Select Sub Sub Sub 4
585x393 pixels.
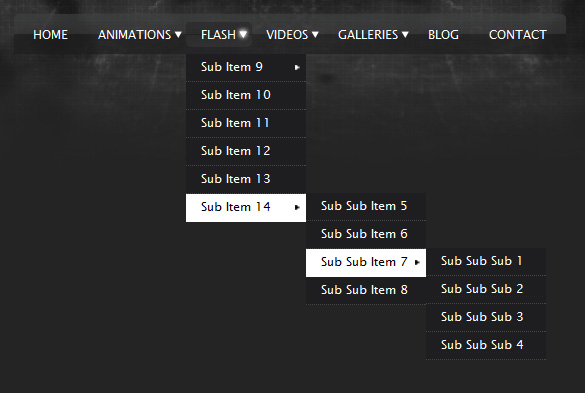tap(486, 345)
